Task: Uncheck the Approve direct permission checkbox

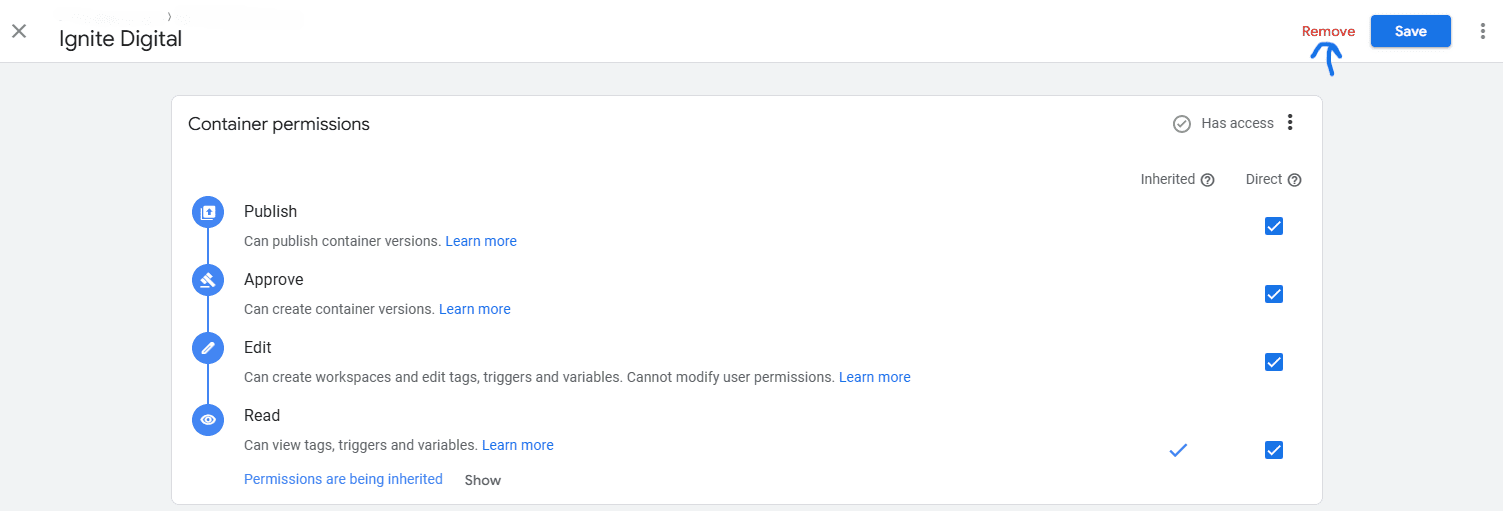Action: click(x=1274, y=294)
